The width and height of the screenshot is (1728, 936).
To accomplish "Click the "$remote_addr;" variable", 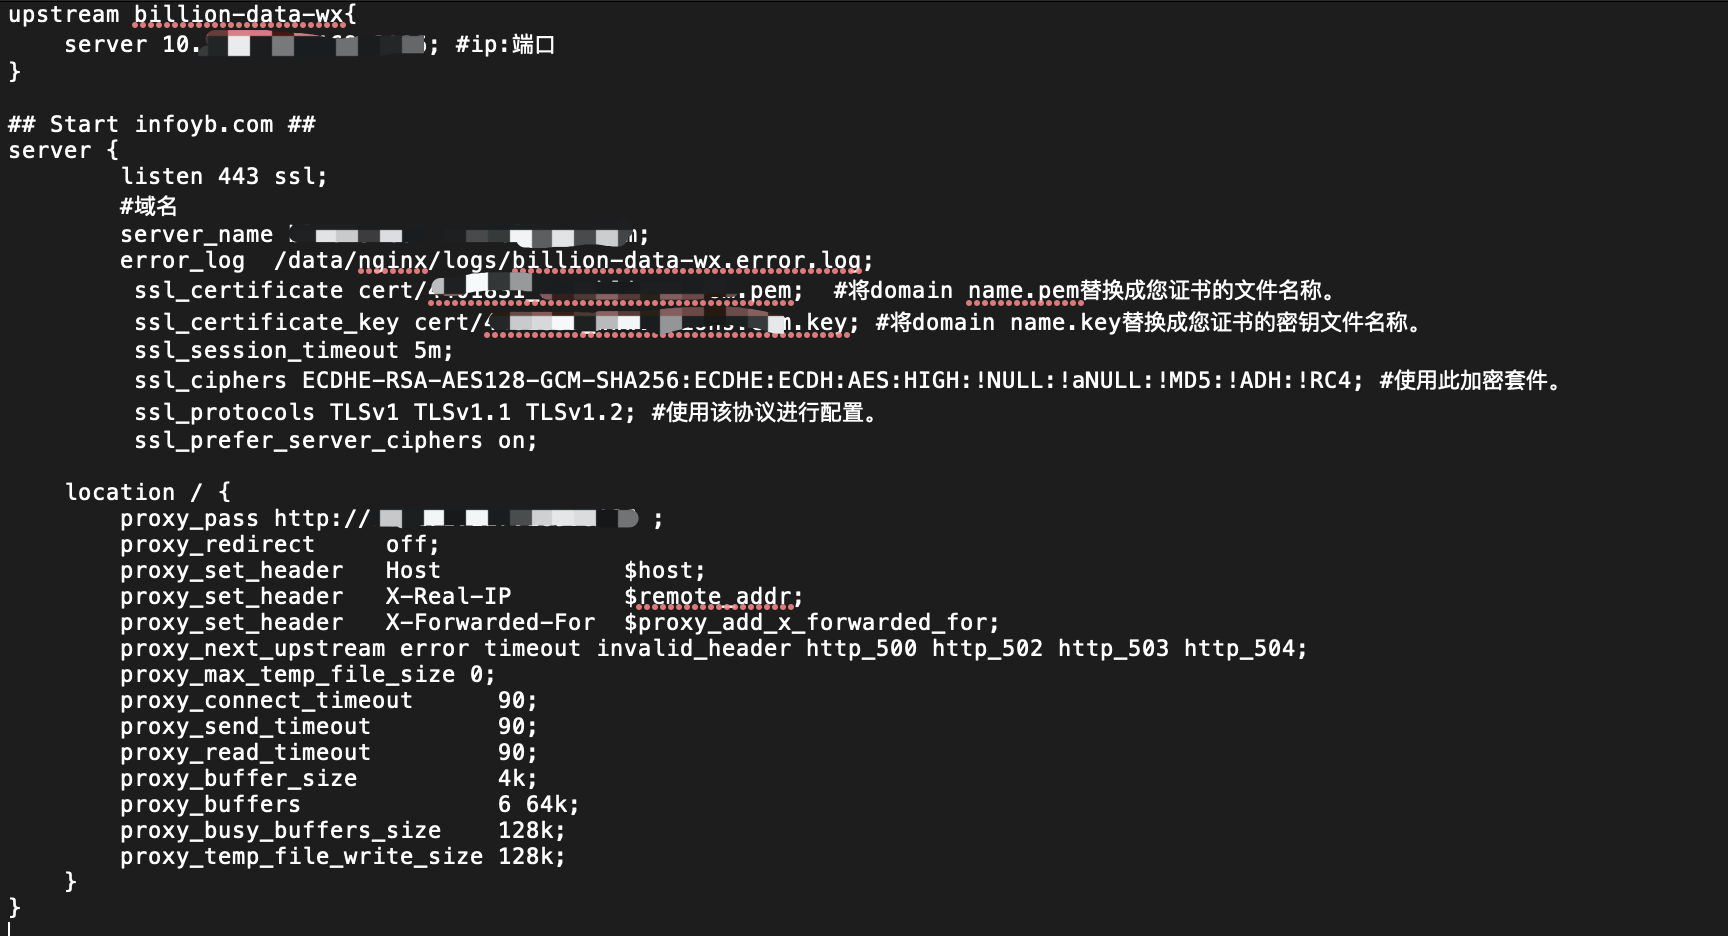I will (712, 596).
